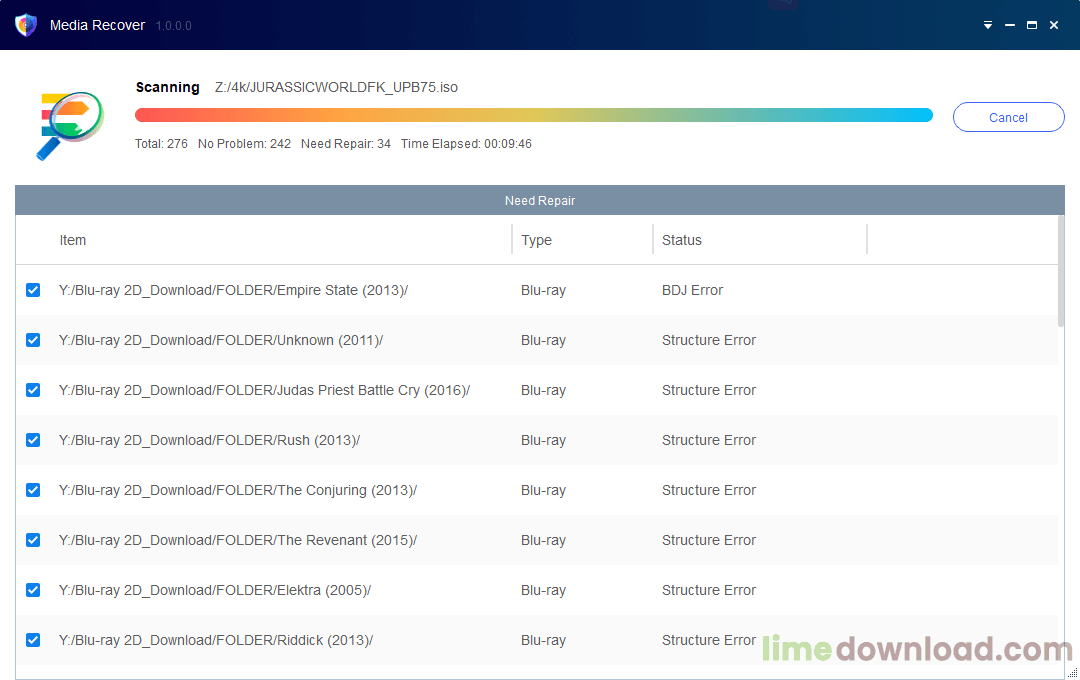Maximize the Media Recover window
Screen dimensions: 1080x680
pos(1031,24)
